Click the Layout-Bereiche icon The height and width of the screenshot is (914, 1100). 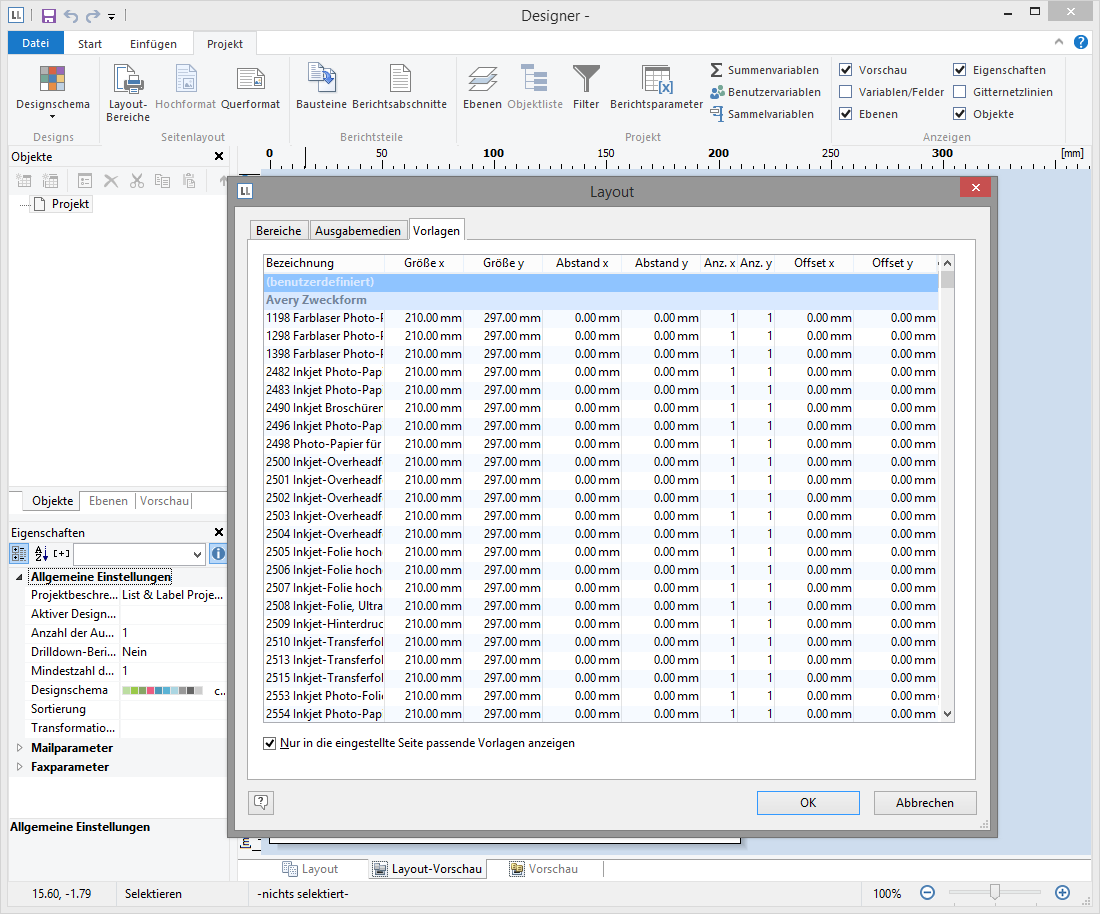[x=128, y=80]
